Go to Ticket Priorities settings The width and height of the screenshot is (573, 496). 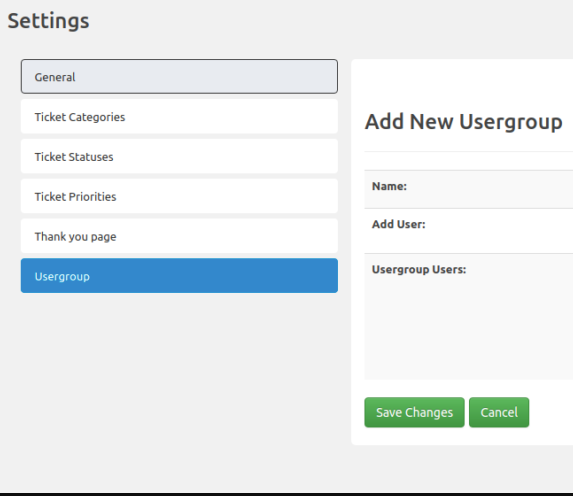click(179, 196)
